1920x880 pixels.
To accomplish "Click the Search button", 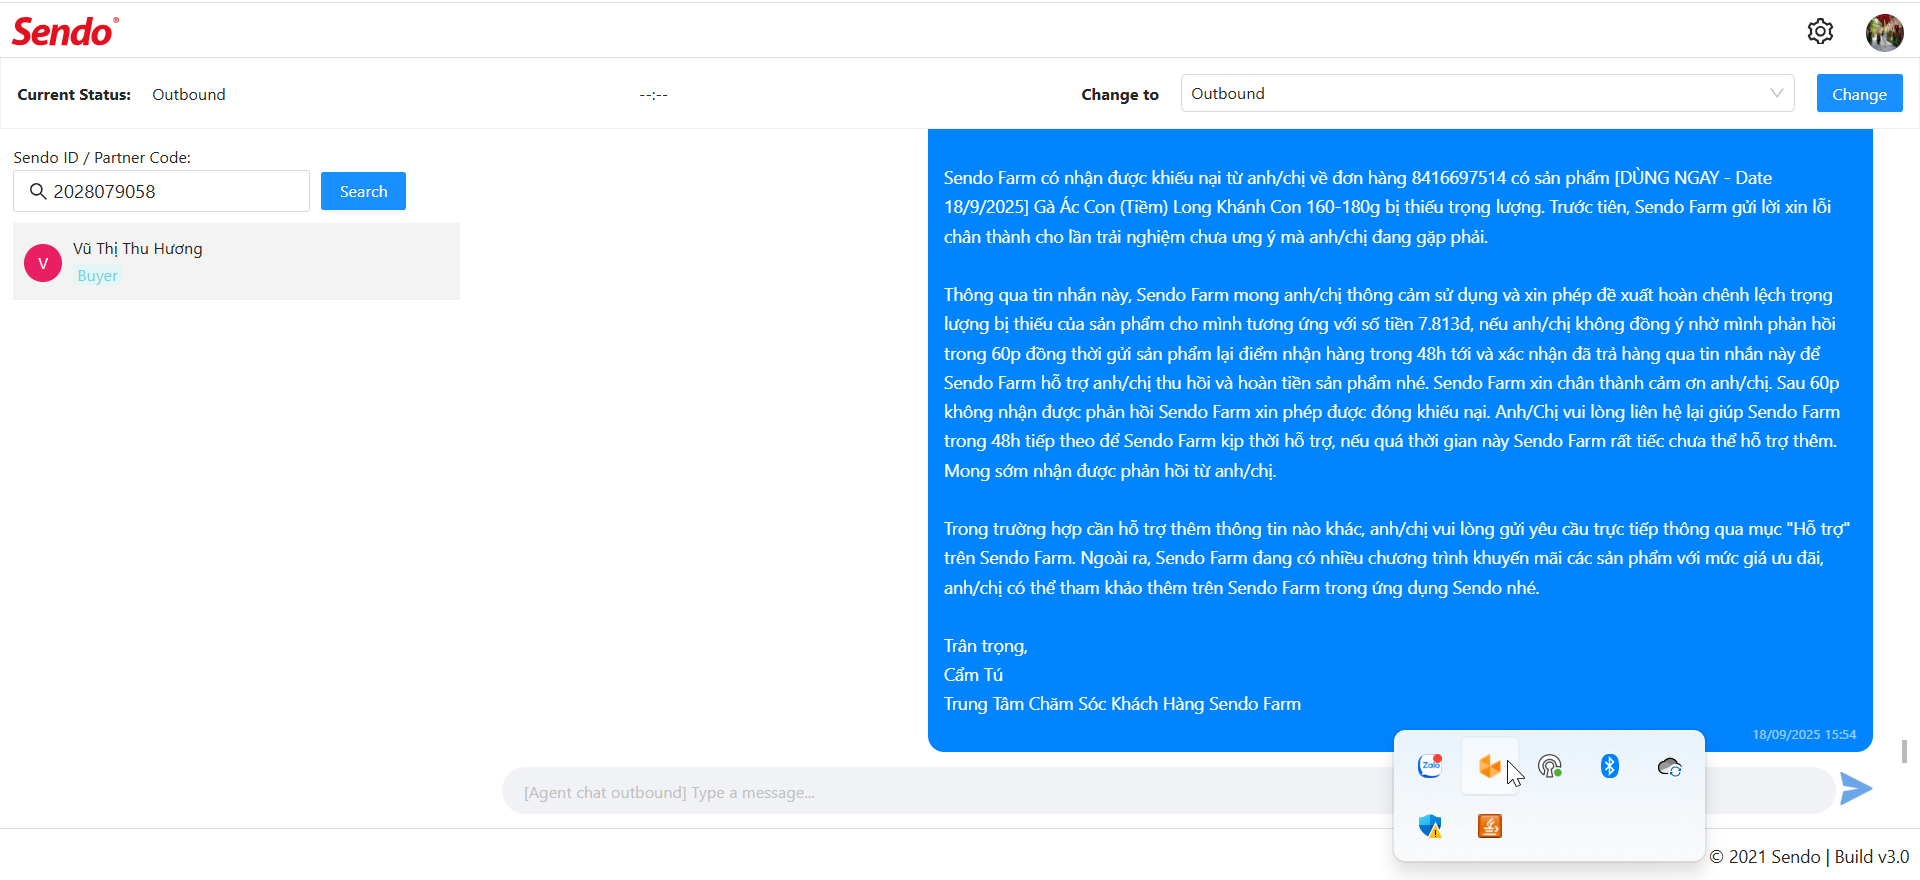I will 363,191.
